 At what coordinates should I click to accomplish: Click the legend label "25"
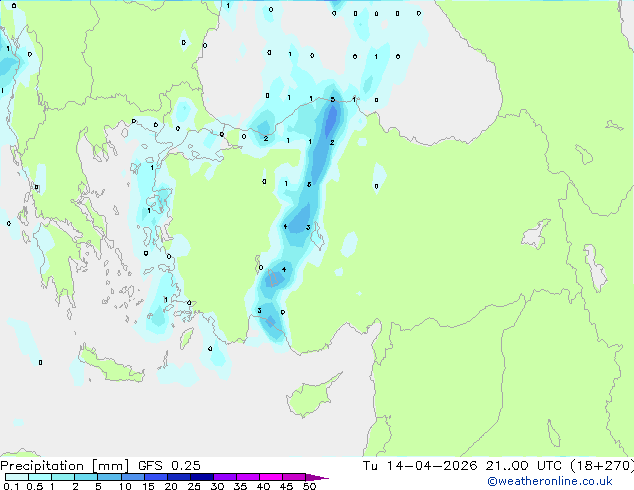pyautogui.click(x=194, y=486)
